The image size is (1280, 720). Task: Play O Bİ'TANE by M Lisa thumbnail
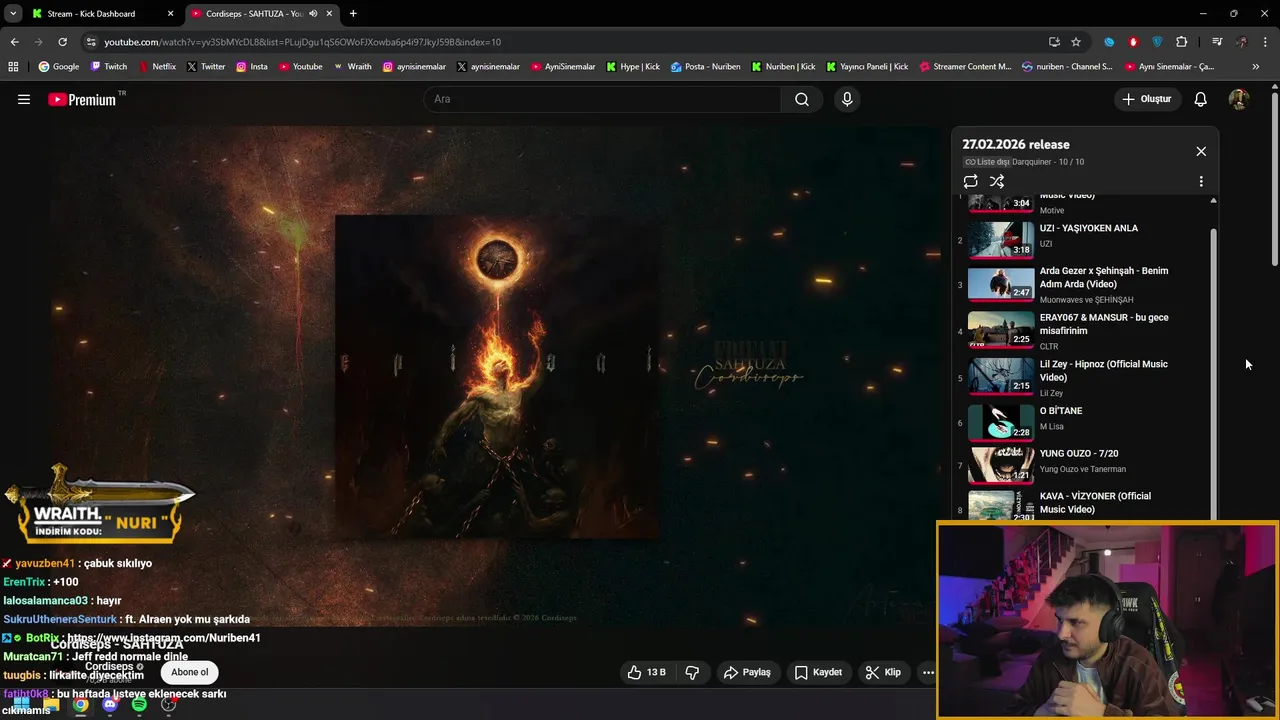pos(1001,423)
